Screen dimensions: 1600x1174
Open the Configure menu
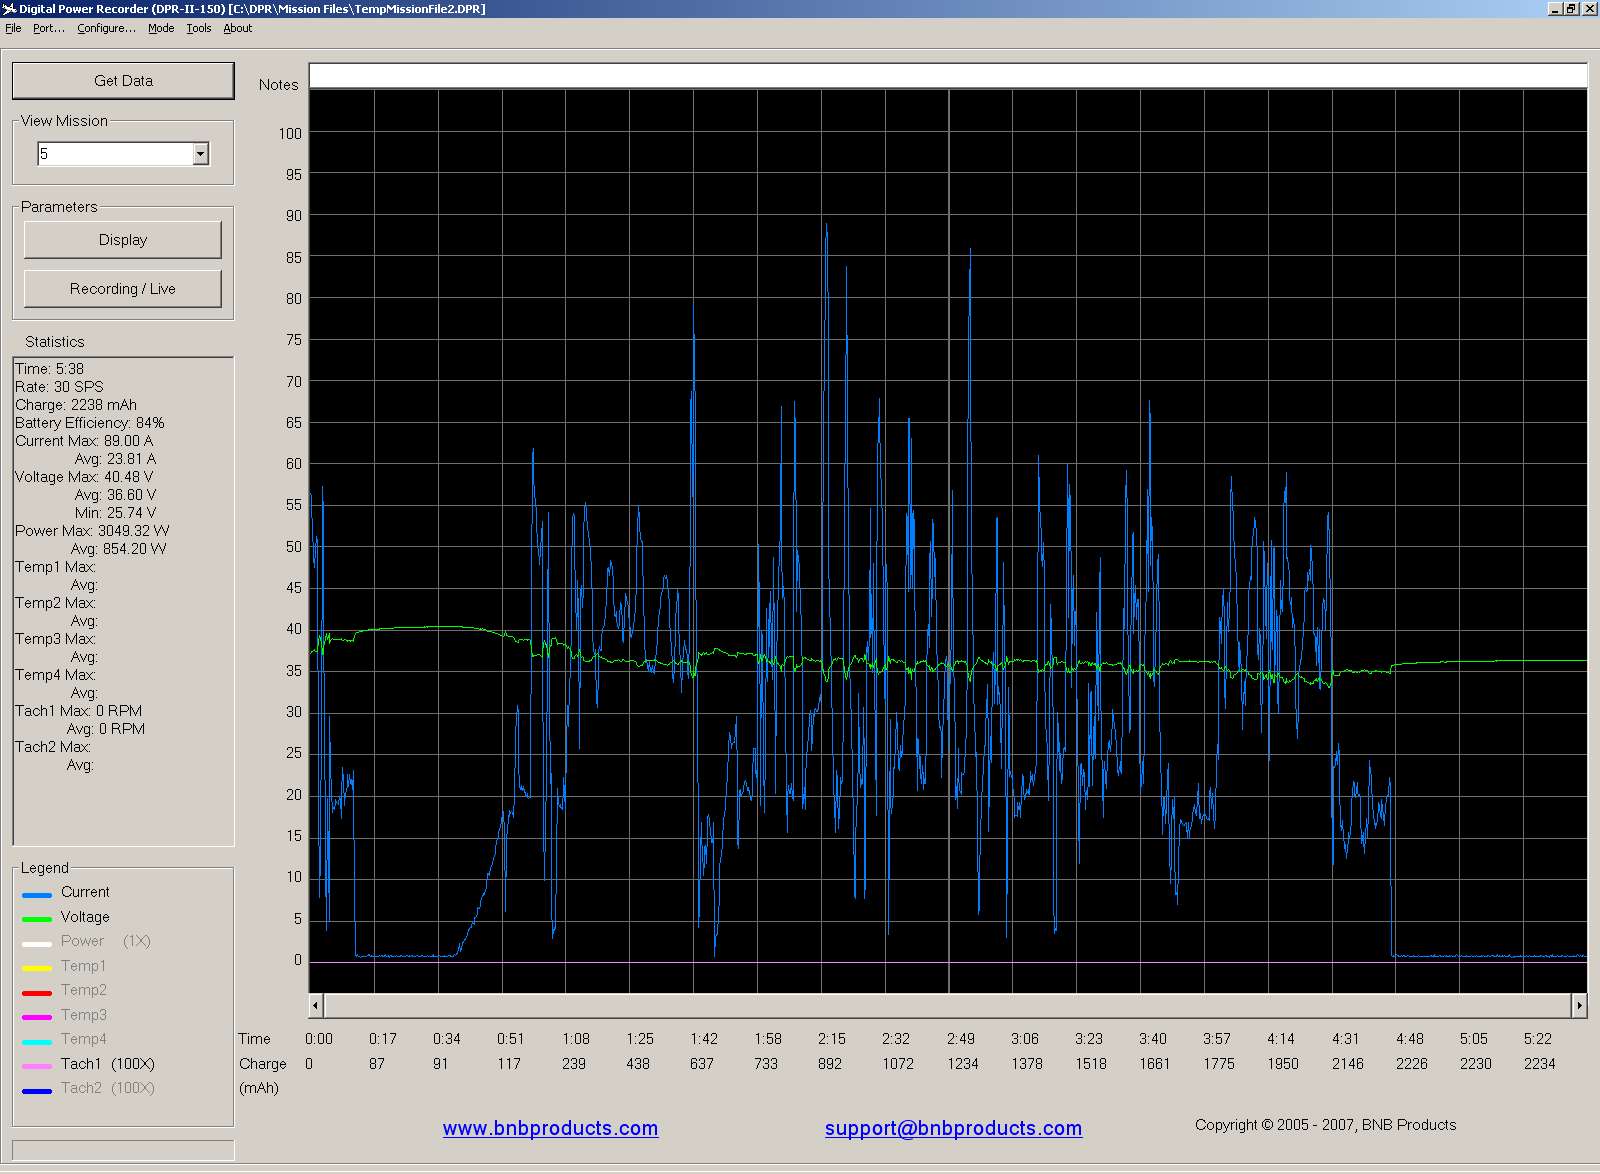point(106,28)
